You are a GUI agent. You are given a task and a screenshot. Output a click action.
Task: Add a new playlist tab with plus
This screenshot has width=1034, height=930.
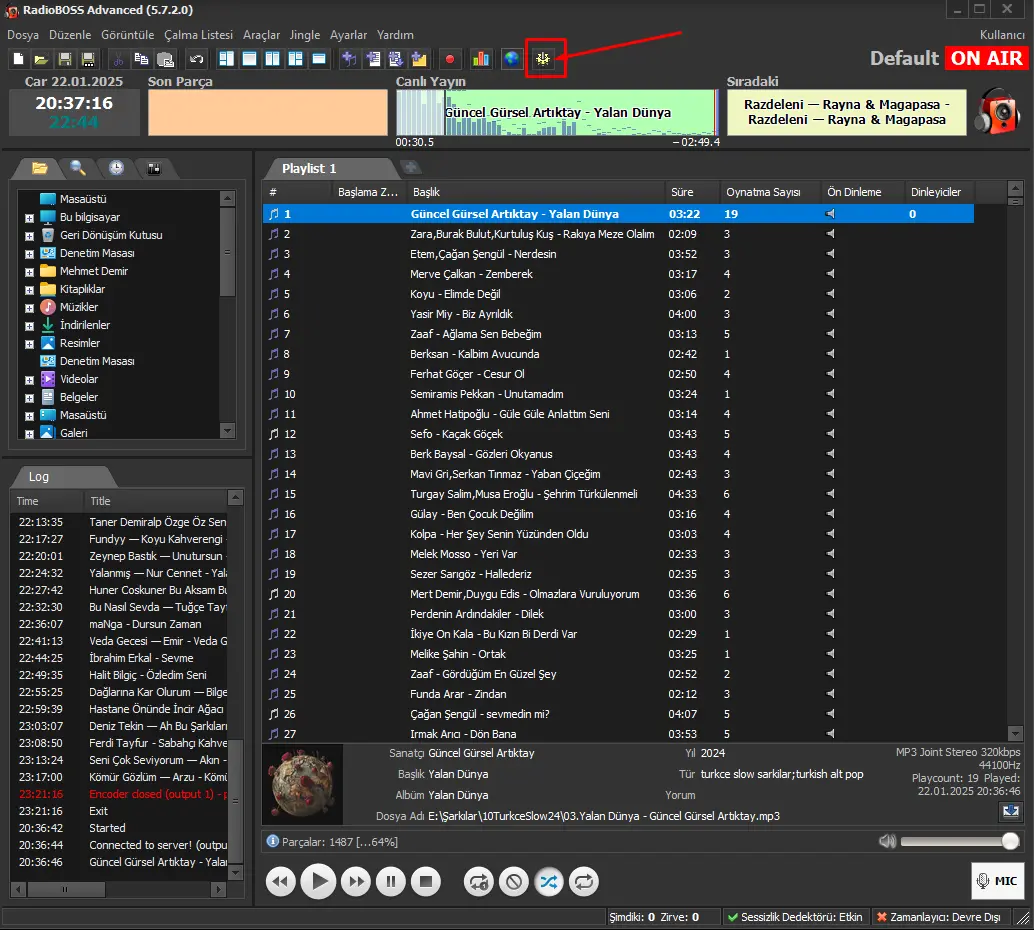pos(410,167)
